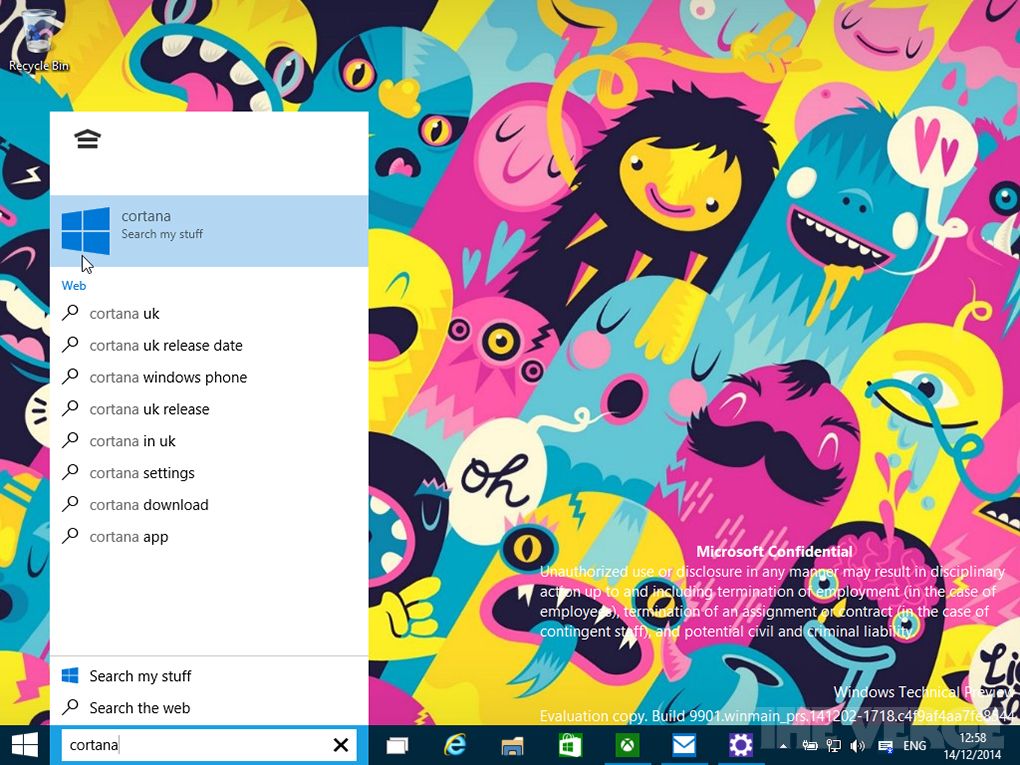This screenshot has height=765, width=1020.
Task: Open the Mail app
Action: [x=682, y=745]
